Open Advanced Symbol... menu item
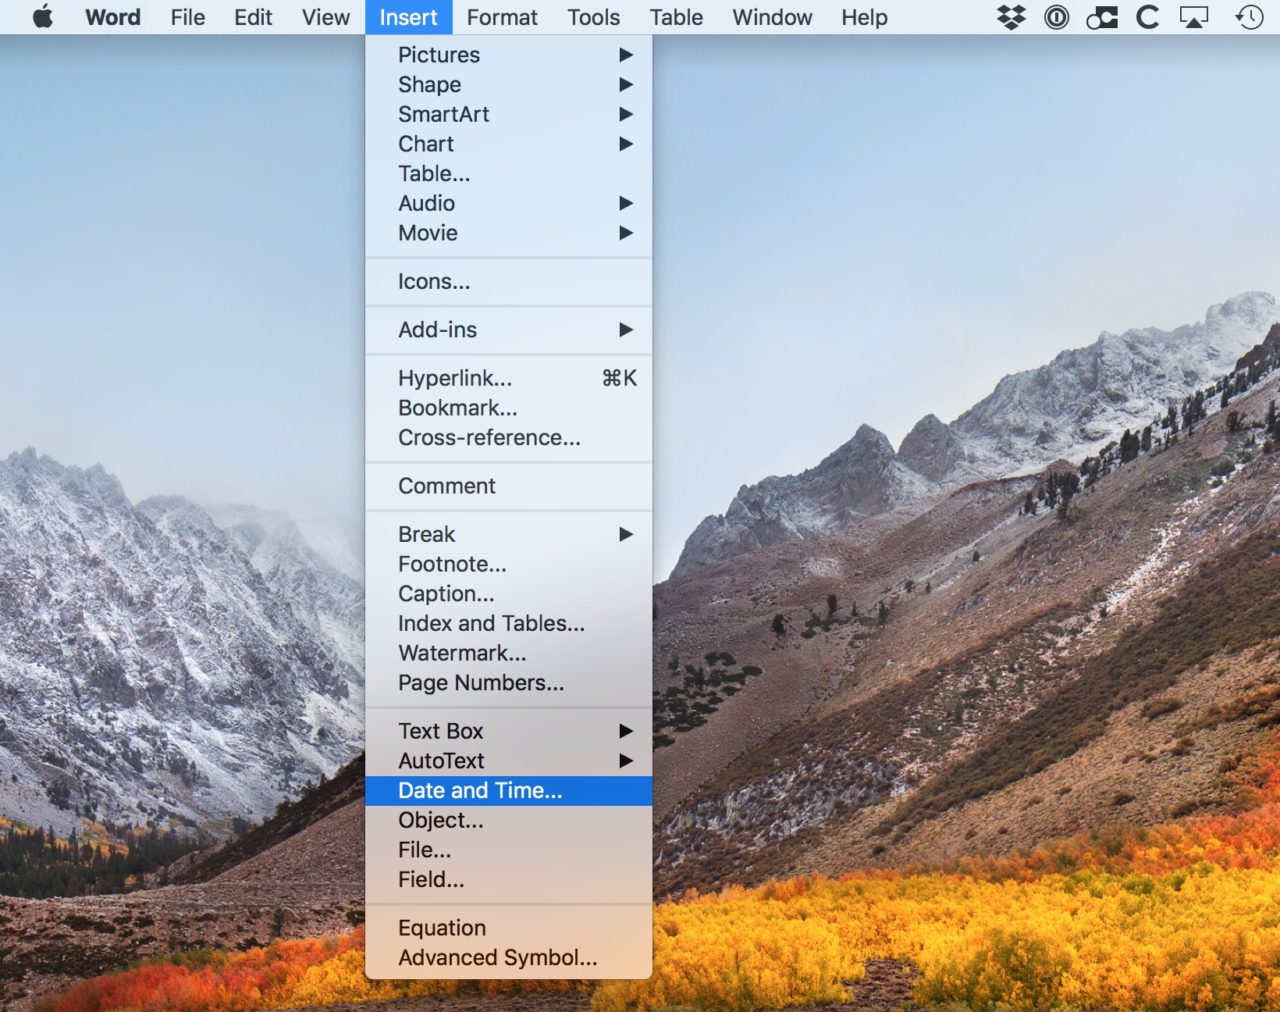Viewport: 1280px width, 1012px height. tap(509, 958)
